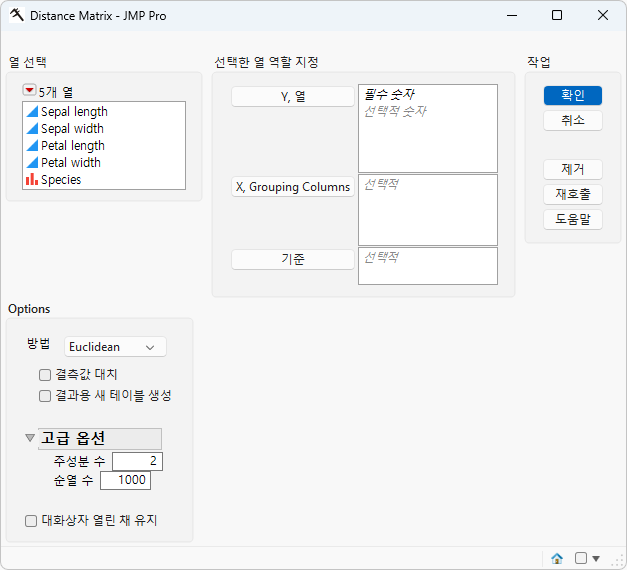627x570 pixels.
Task: Click the continuous icon beside Petal width
Action: tap(32, 162)
